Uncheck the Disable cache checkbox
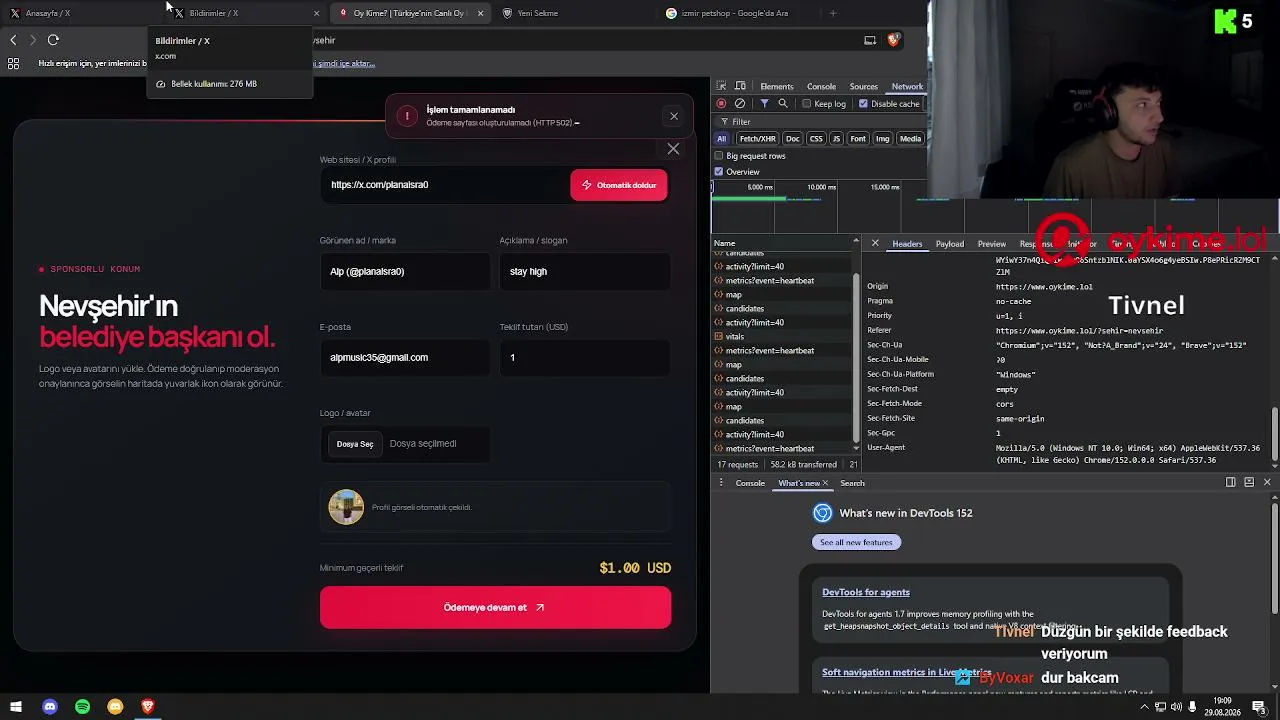This screenshot has height=720, width=1280. click(x=863, y=104)
